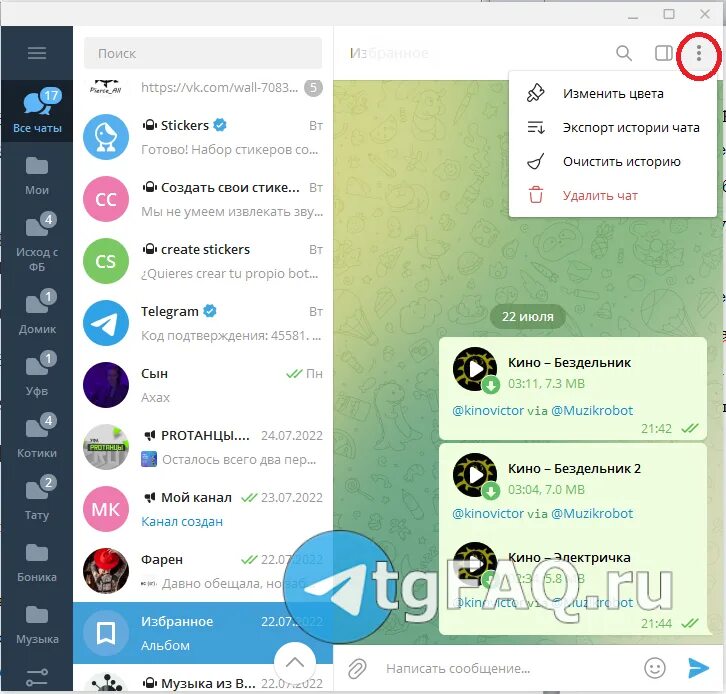Click the Сын profile picture
The width and height of the screenshot is (726, 694).
click(x=106, y=385)
